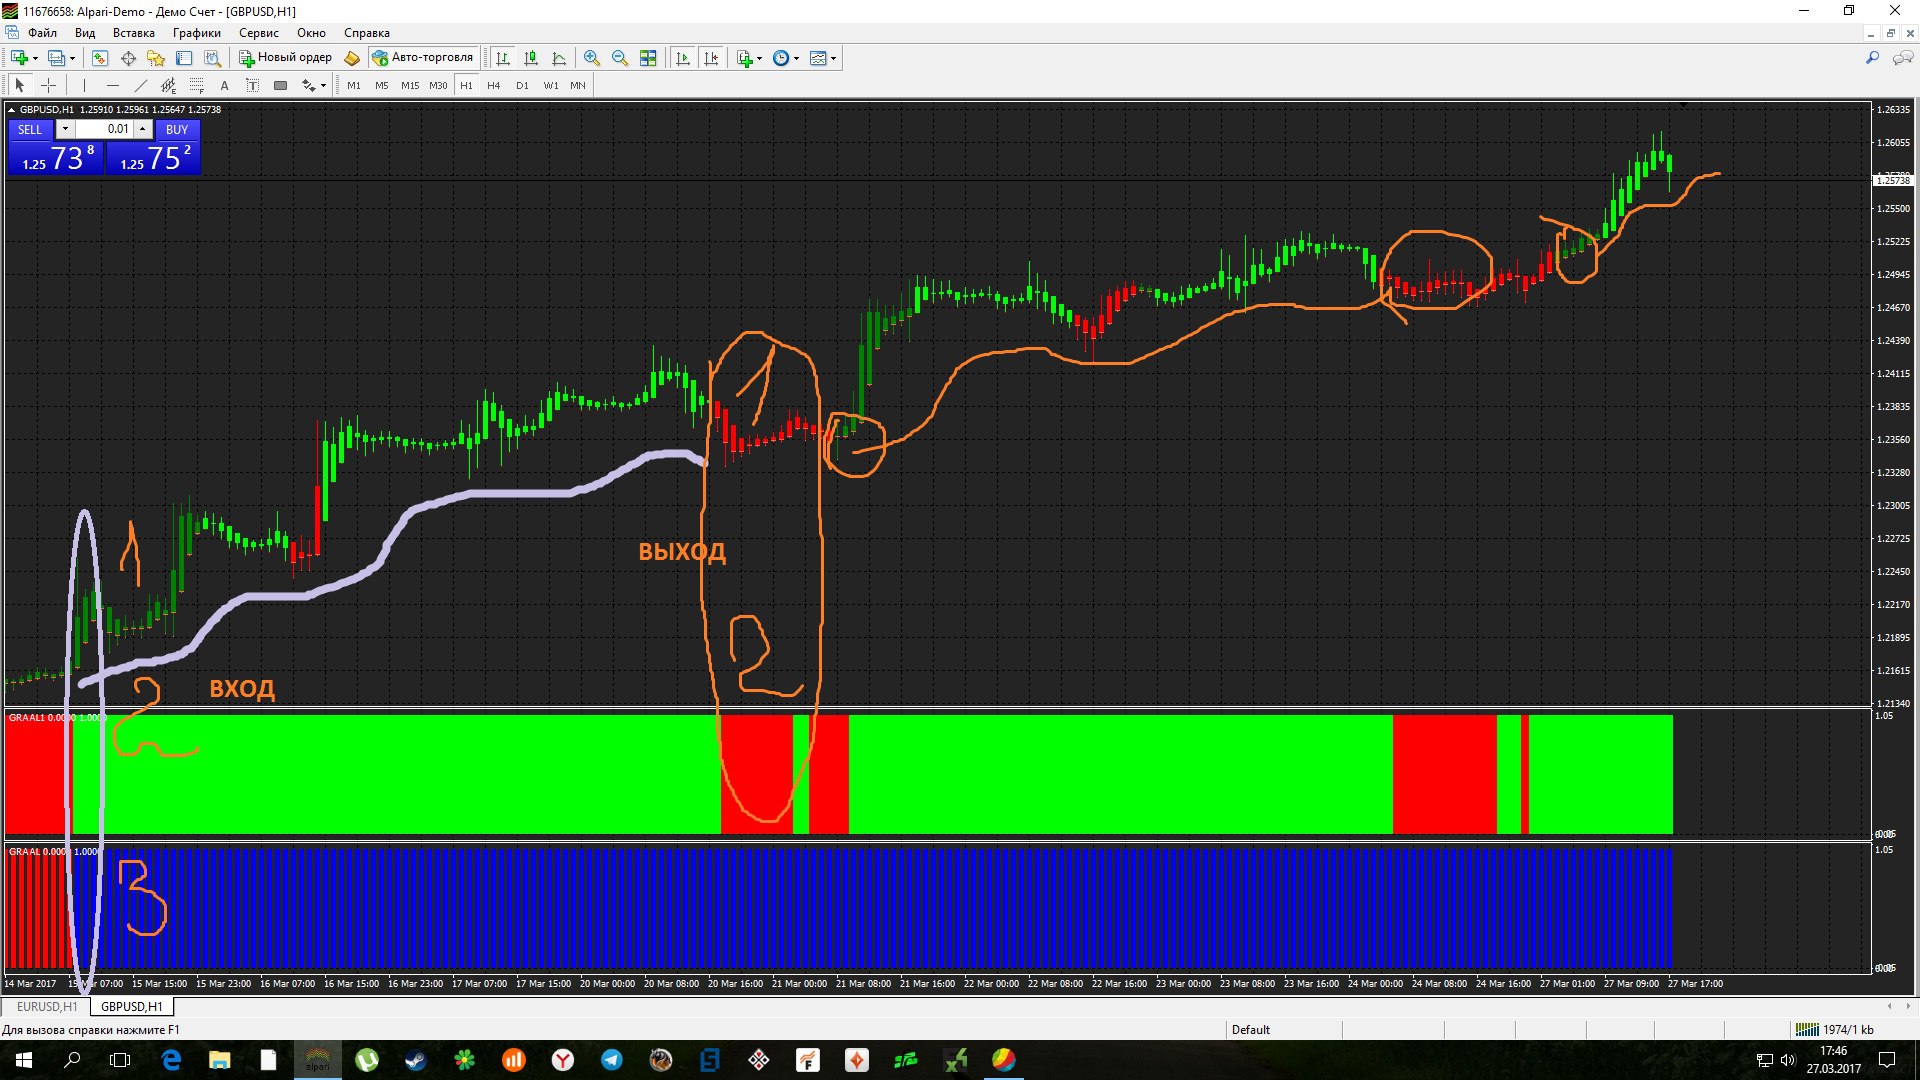Toggle the Terminal panel icon
The height and width of the screenshot is (1080, 1920).
pos(184,58)
